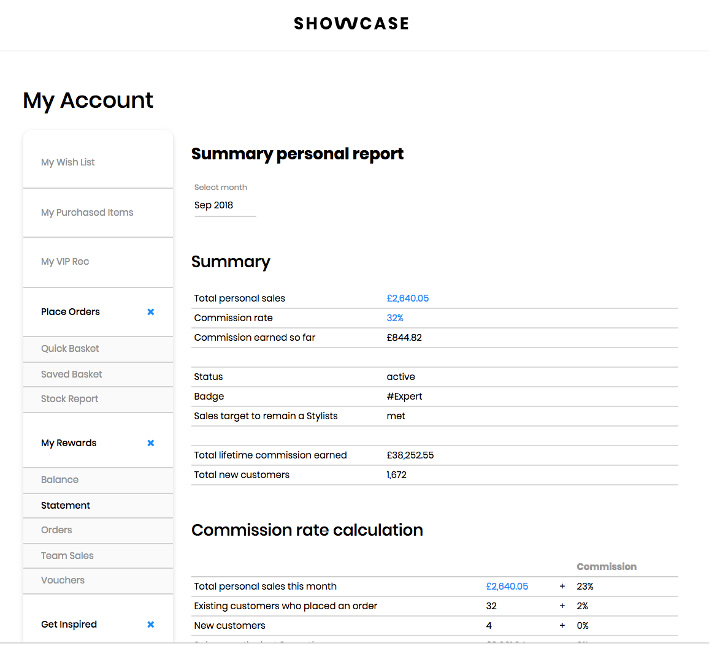Screen dimensions: 710x646
Task: Open Vouchers in the sidebar
Action: point(63,580)
